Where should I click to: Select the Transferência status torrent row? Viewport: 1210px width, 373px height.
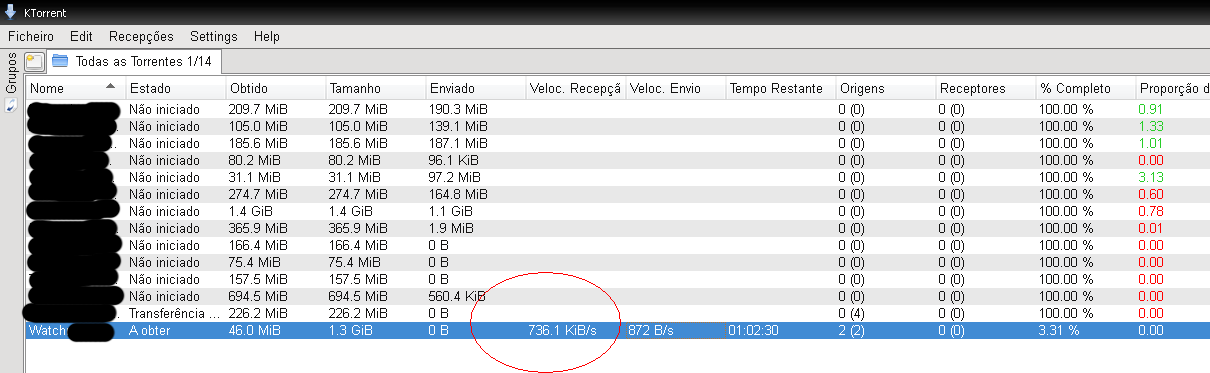617,313
